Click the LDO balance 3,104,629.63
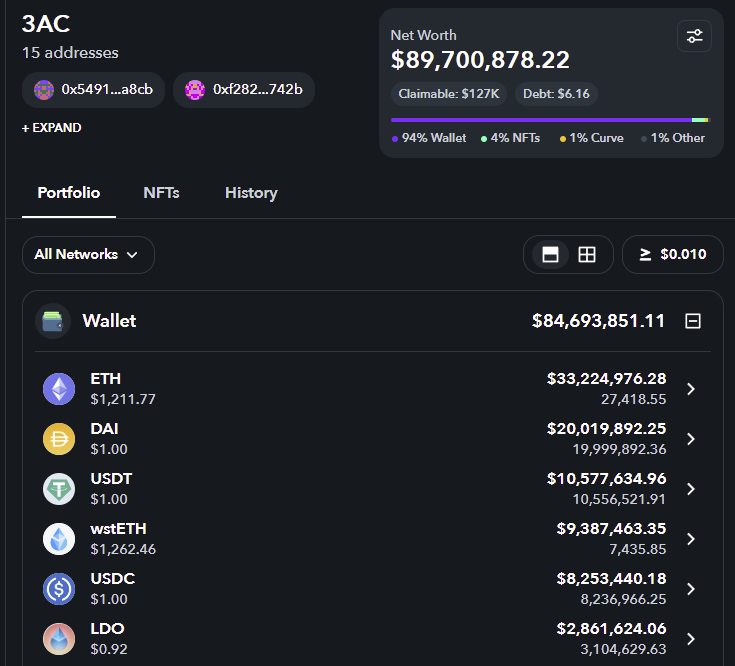 tap(623, 649)
